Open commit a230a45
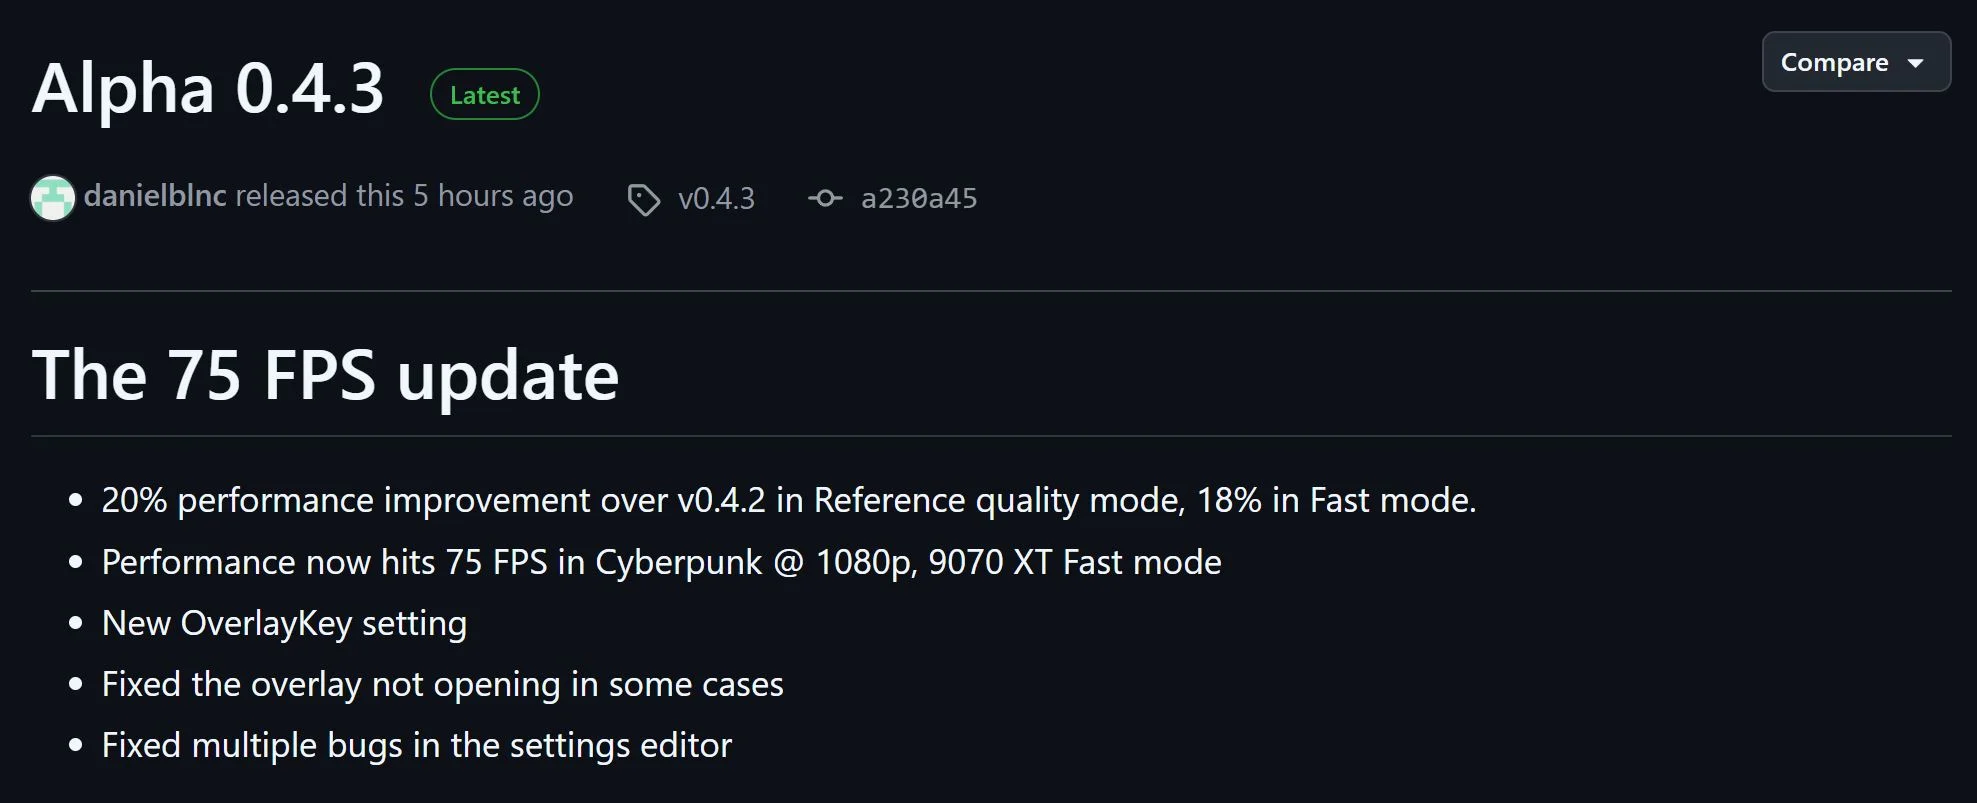 tap(919, 198)
